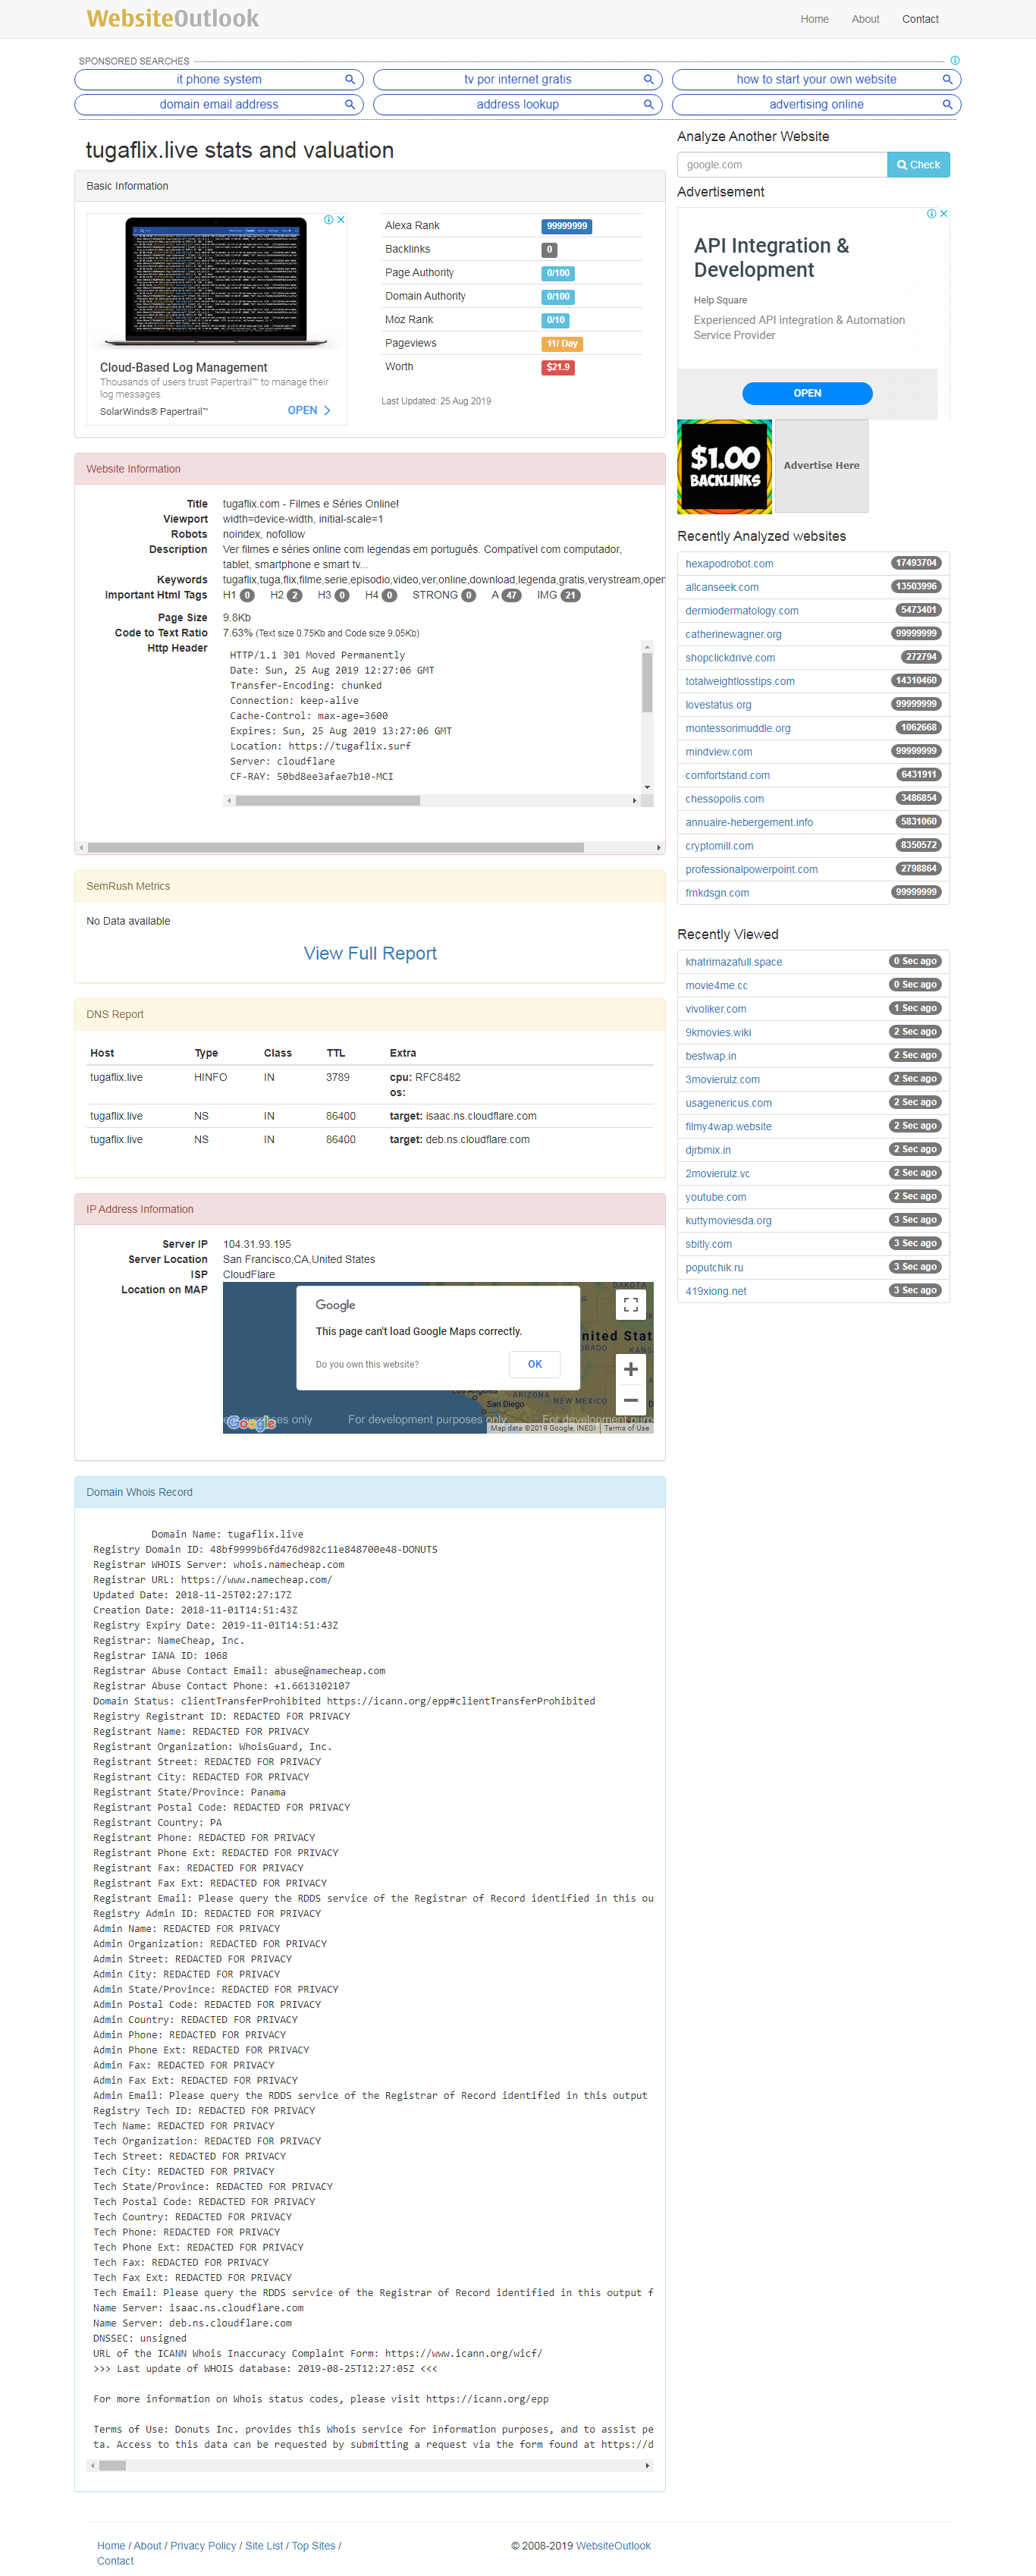Click the Check button
The height and width of the screenshot is (2576, 1036).
918,165
